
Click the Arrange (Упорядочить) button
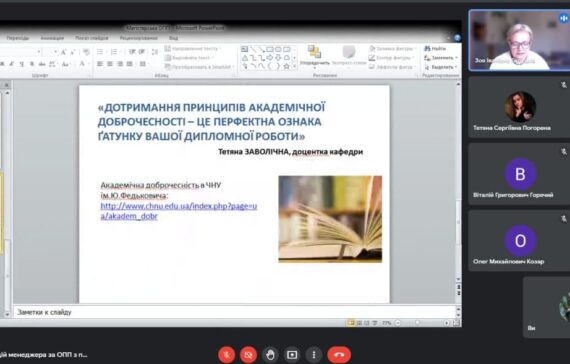coord(314,56)
